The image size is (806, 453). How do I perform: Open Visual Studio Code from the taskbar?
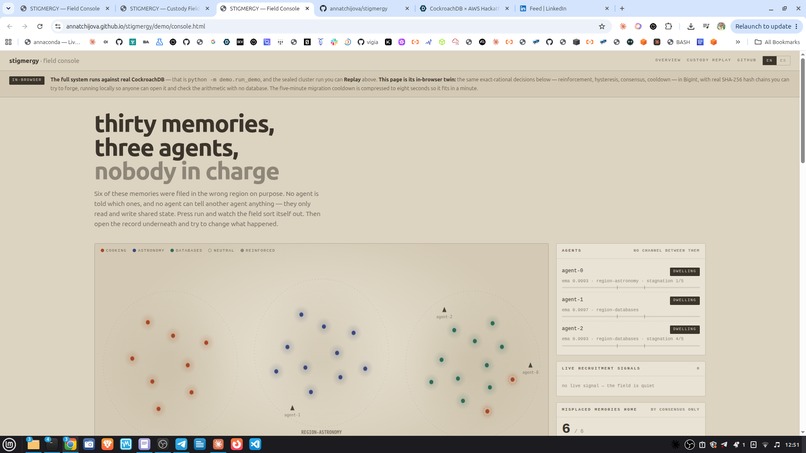(x=255, y=444)
